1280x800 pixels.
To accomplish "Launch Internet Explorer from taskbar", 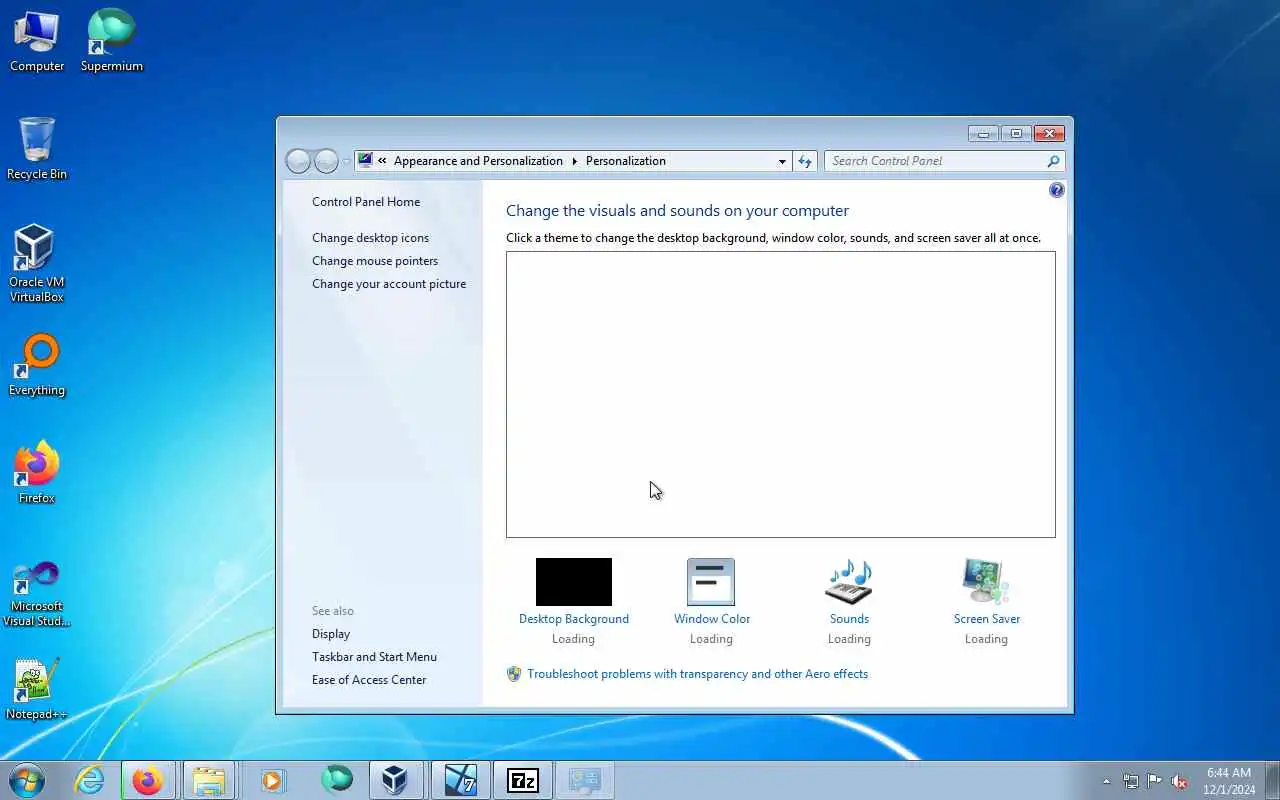I will point(90,780).
